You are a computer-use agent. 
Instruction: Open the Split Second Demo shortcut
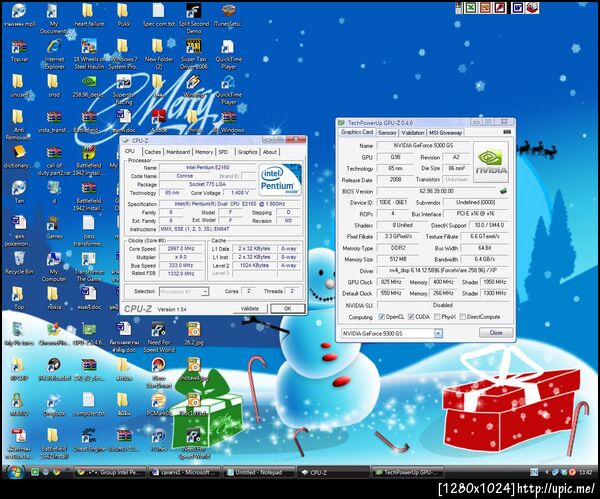point(194,18)
